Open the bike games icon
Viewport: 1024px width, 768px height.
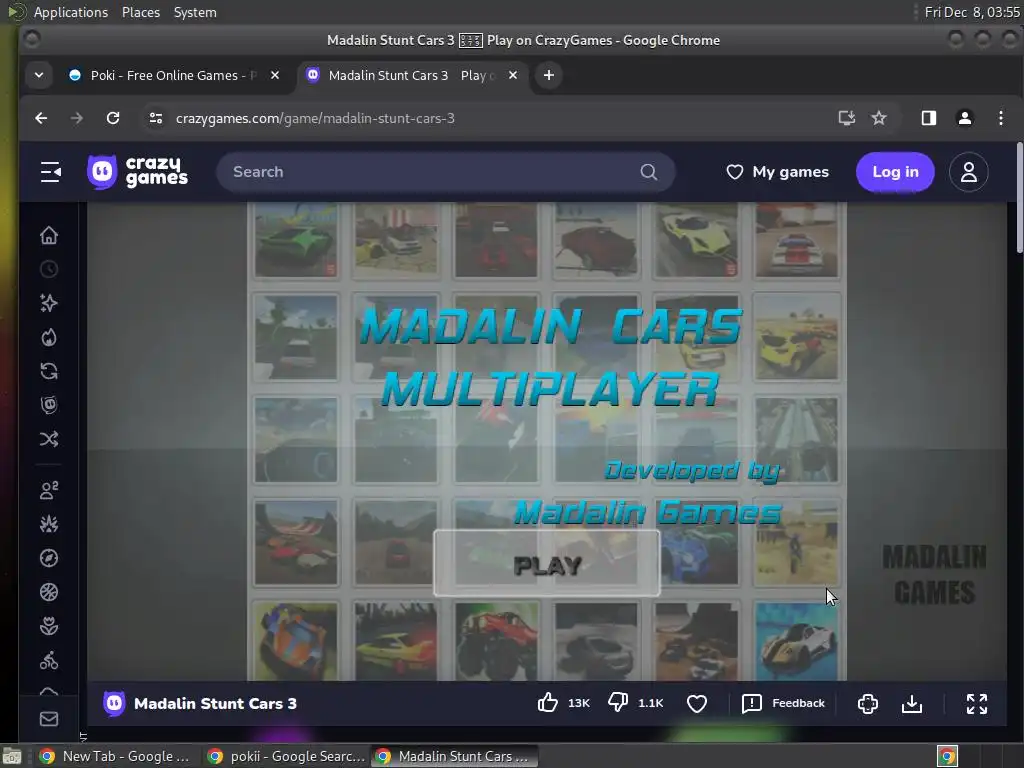pyautogui.click(x=49, y=660)
